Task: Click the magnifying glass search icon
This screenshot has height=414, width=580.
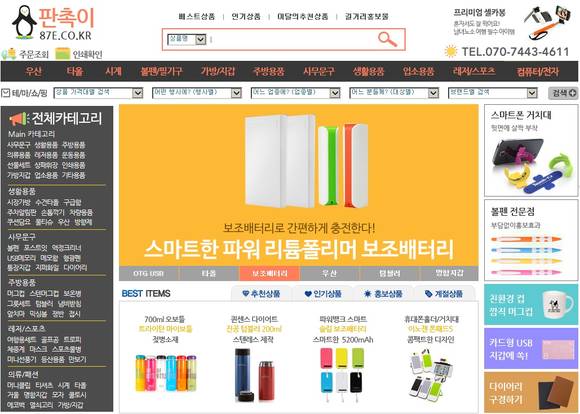Action: coord(387,39)
